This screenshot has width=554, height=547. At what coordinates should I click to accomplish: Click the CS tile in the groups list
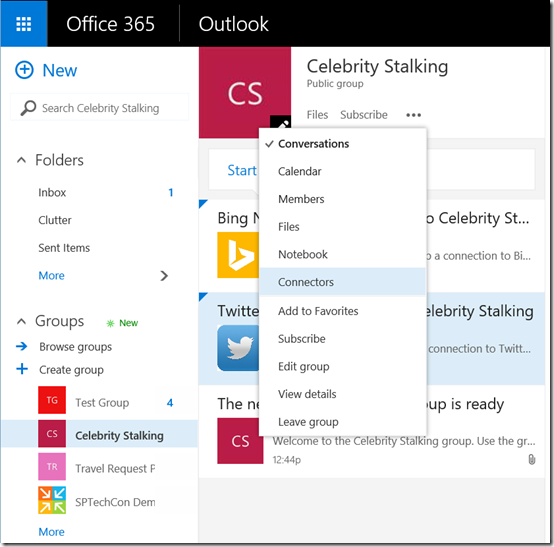click(52, 434)
